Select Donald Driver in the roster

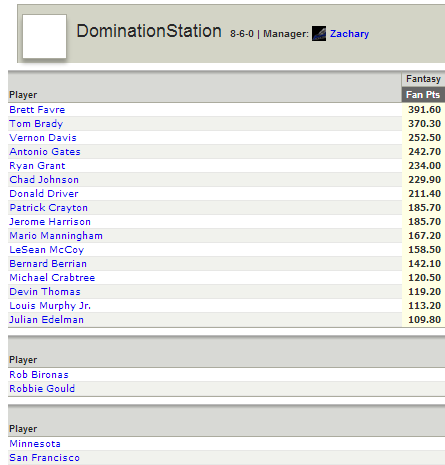click(44, 194)
